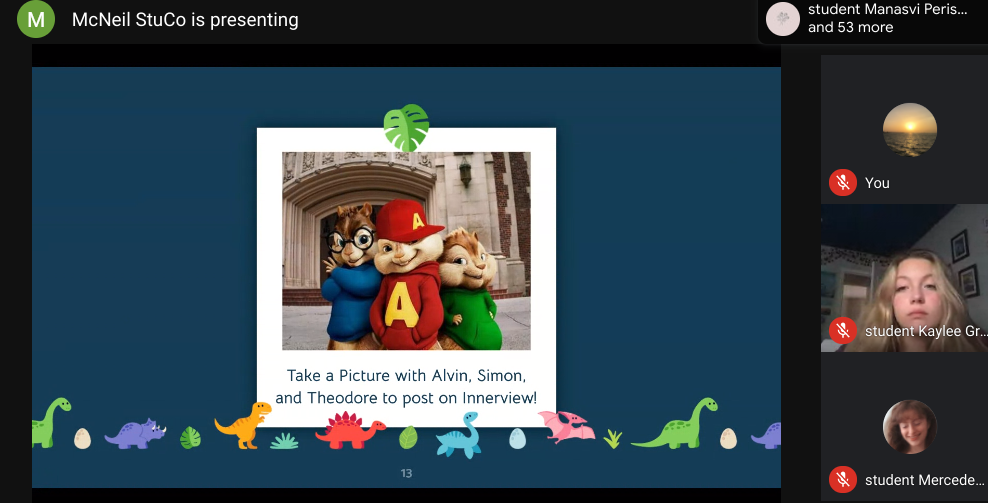988x503 pixels.
Task: Click student Mercede's muted mic icon
Action: click(x=842, y=480)
